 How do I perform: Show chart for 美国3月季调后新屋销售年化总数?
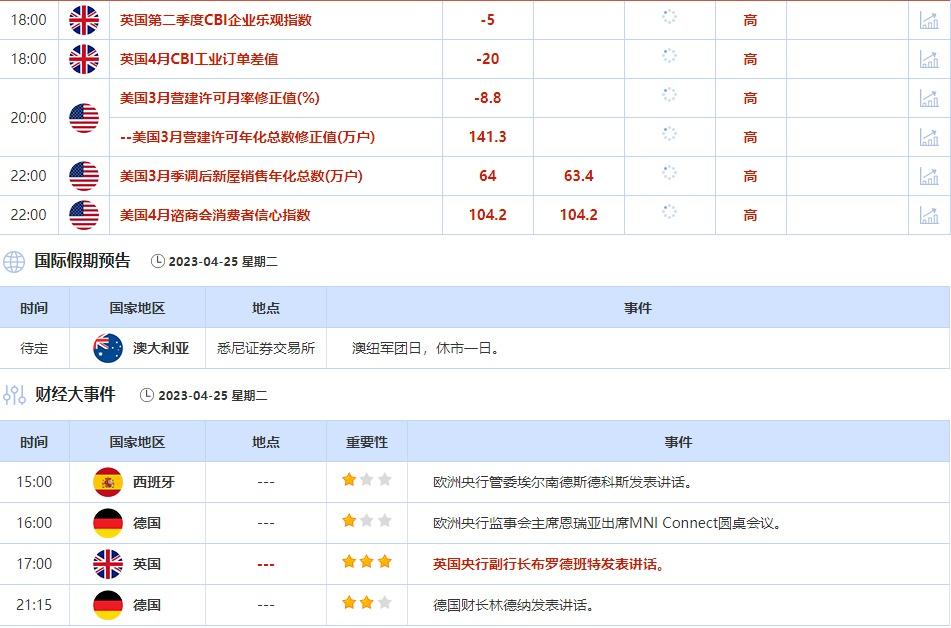[x=929, y=176]
